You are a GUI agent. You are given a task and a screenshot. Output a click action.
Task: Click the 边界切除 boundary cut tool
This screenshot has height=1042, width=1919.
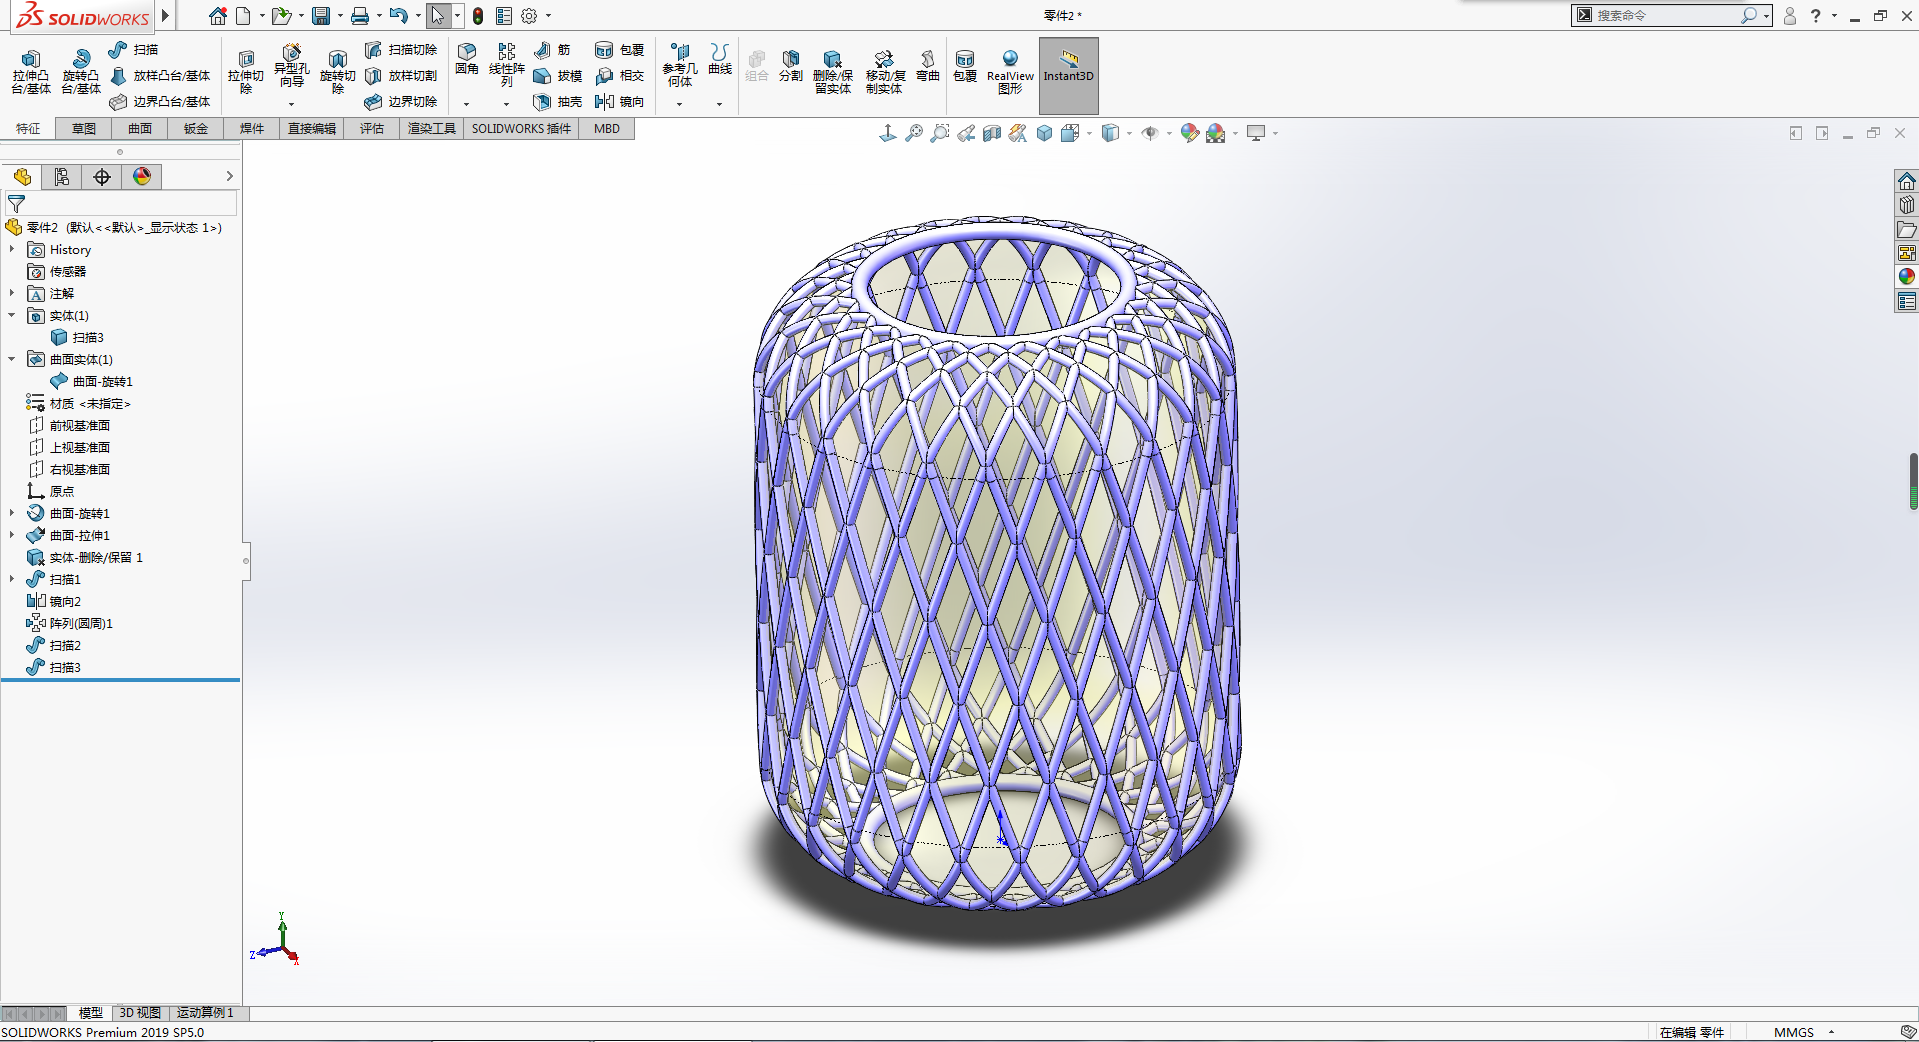(401, 101)
